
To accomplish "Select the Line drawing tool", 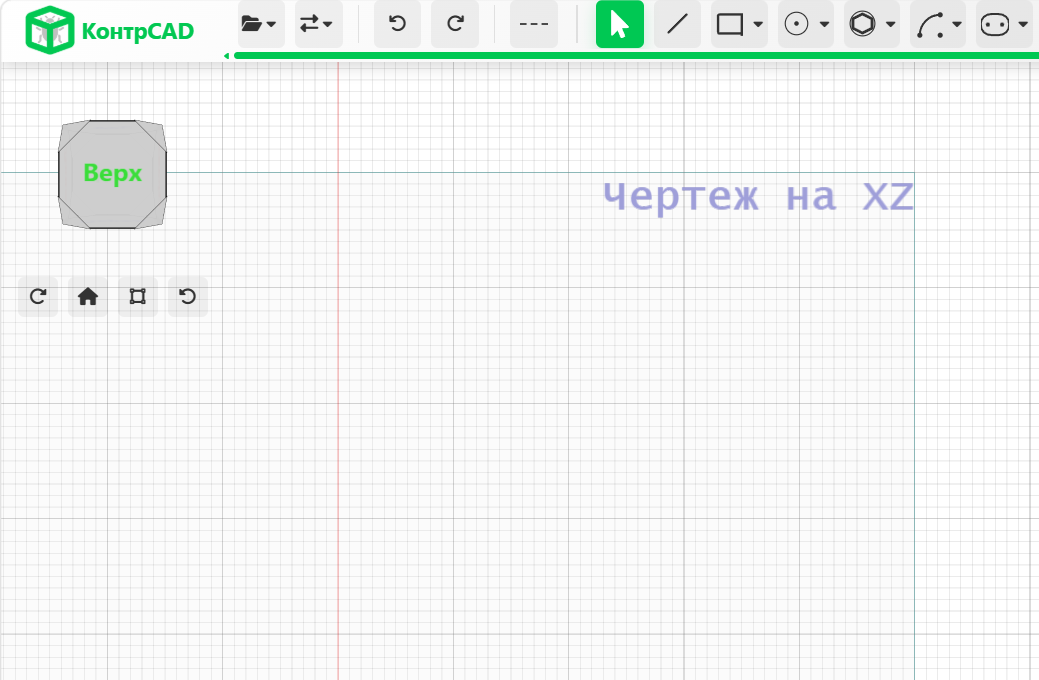I will point(677,24).
